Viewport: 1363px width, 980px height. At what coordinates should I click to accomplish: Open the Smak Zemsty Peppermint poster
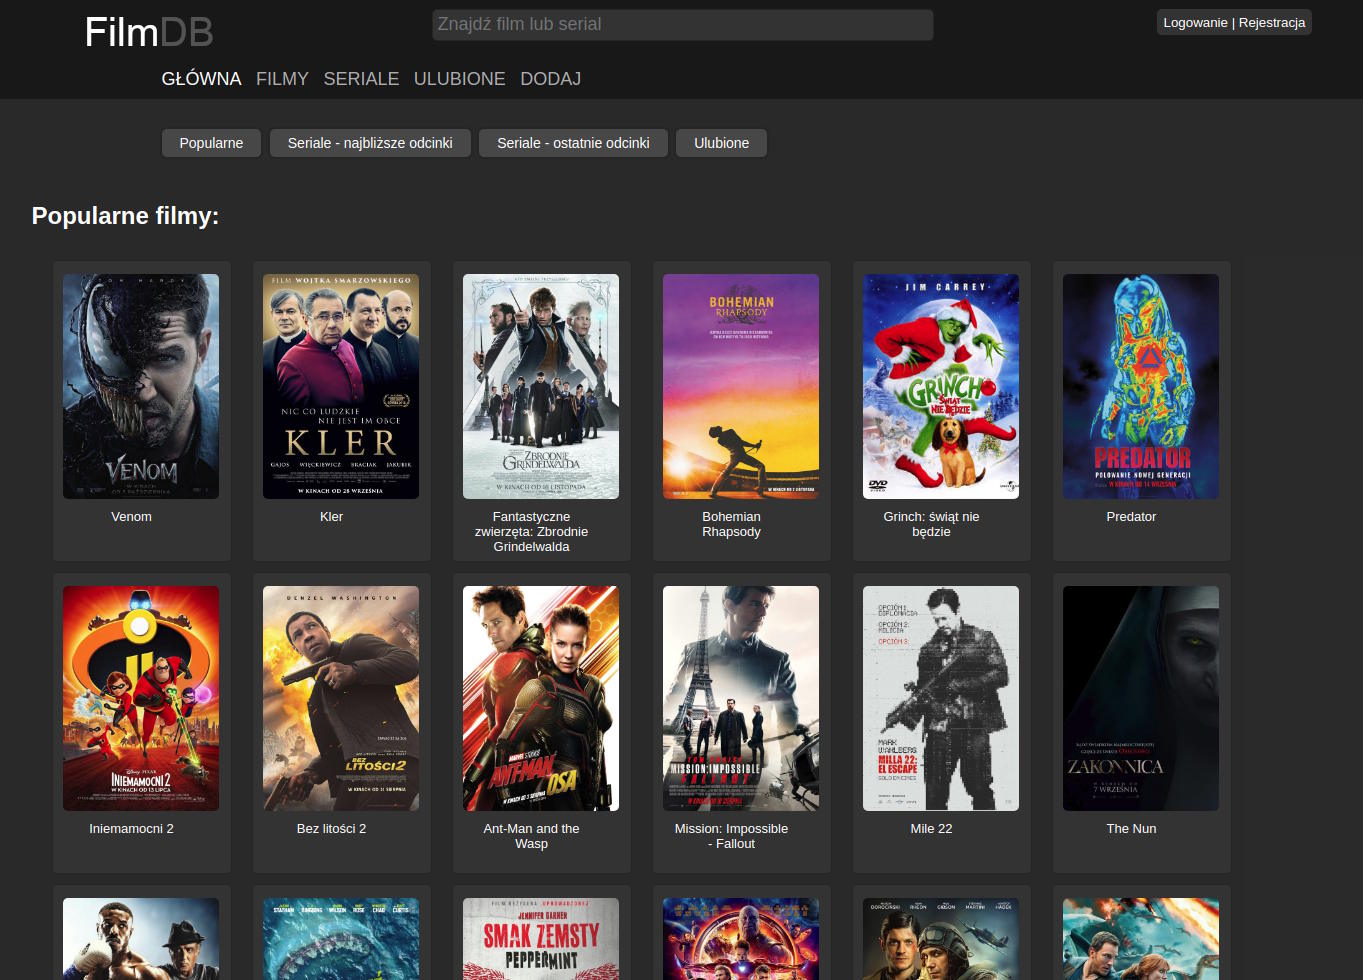pyautogui.click(x=541, y=939)
